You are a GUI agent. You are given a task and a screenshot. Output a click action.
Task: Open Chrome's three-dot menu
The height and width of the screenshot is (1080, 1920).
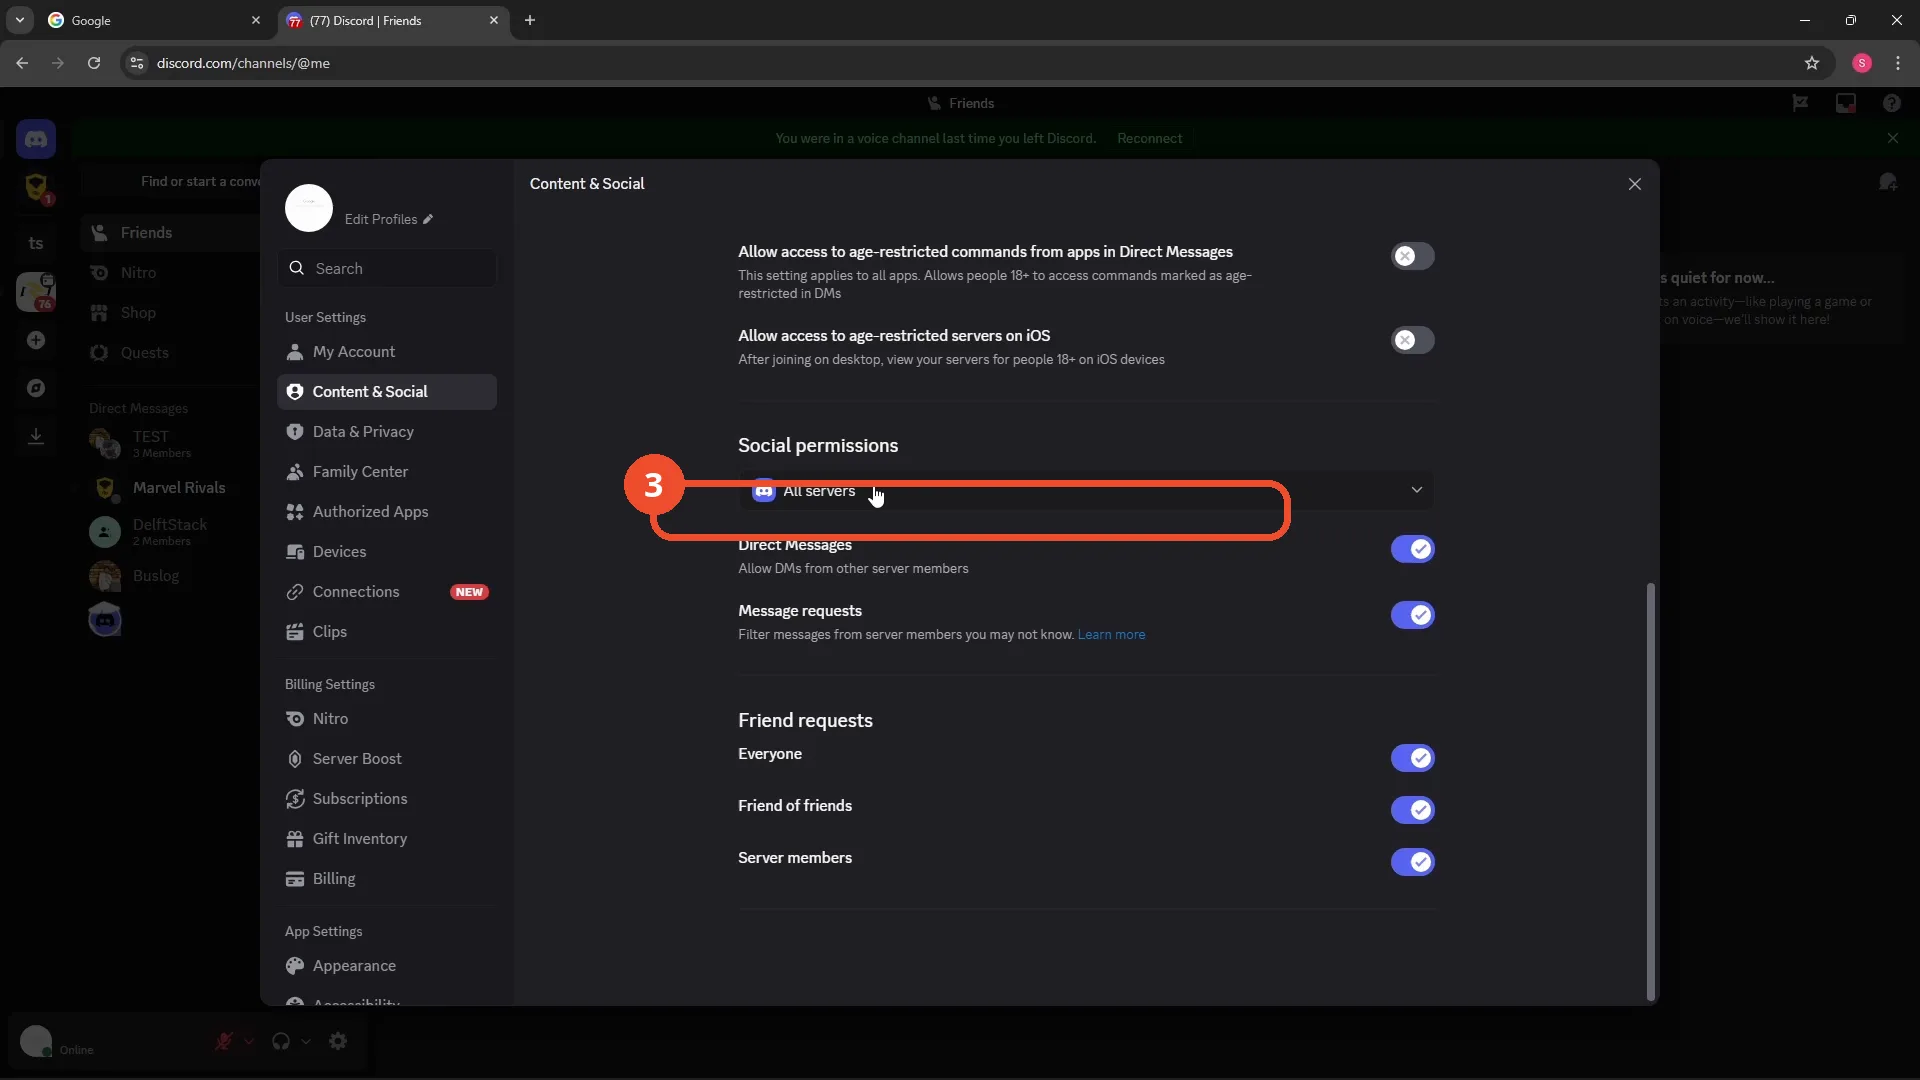coord(1898,63)
